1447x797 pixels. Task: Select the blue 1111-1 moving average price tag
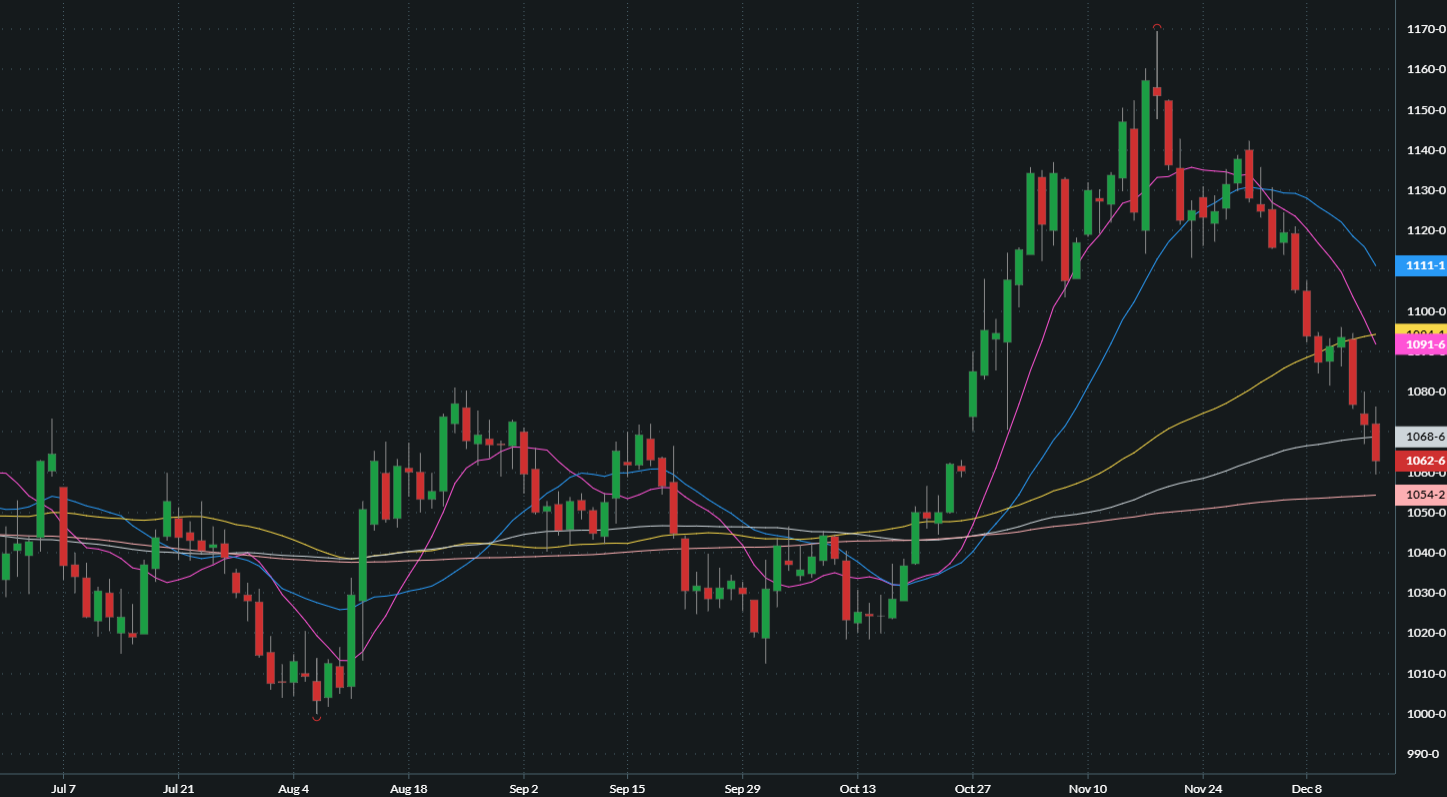tap(1425, 265)
